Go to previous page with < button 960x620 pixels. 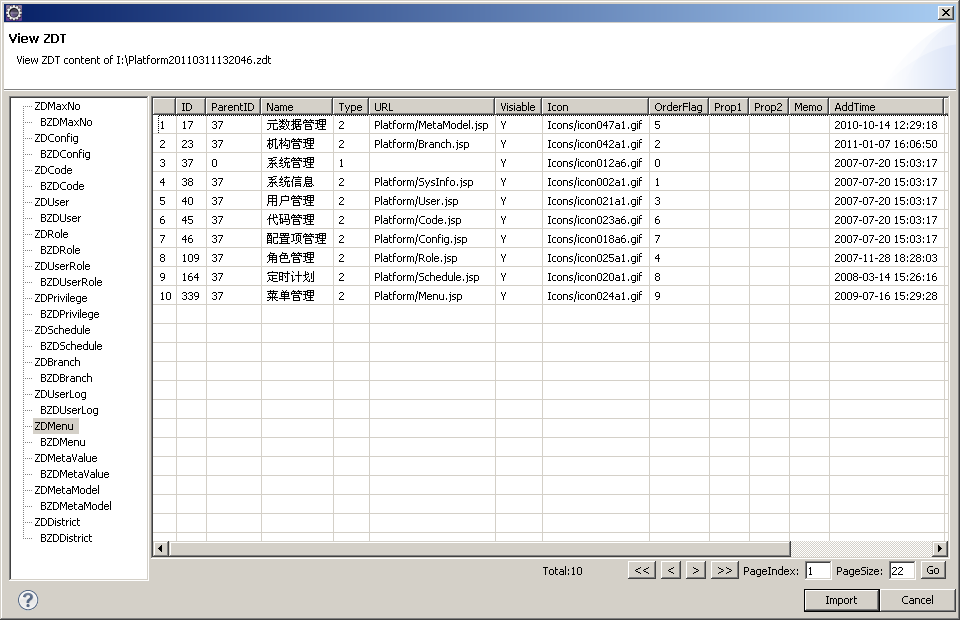[671, 570]
